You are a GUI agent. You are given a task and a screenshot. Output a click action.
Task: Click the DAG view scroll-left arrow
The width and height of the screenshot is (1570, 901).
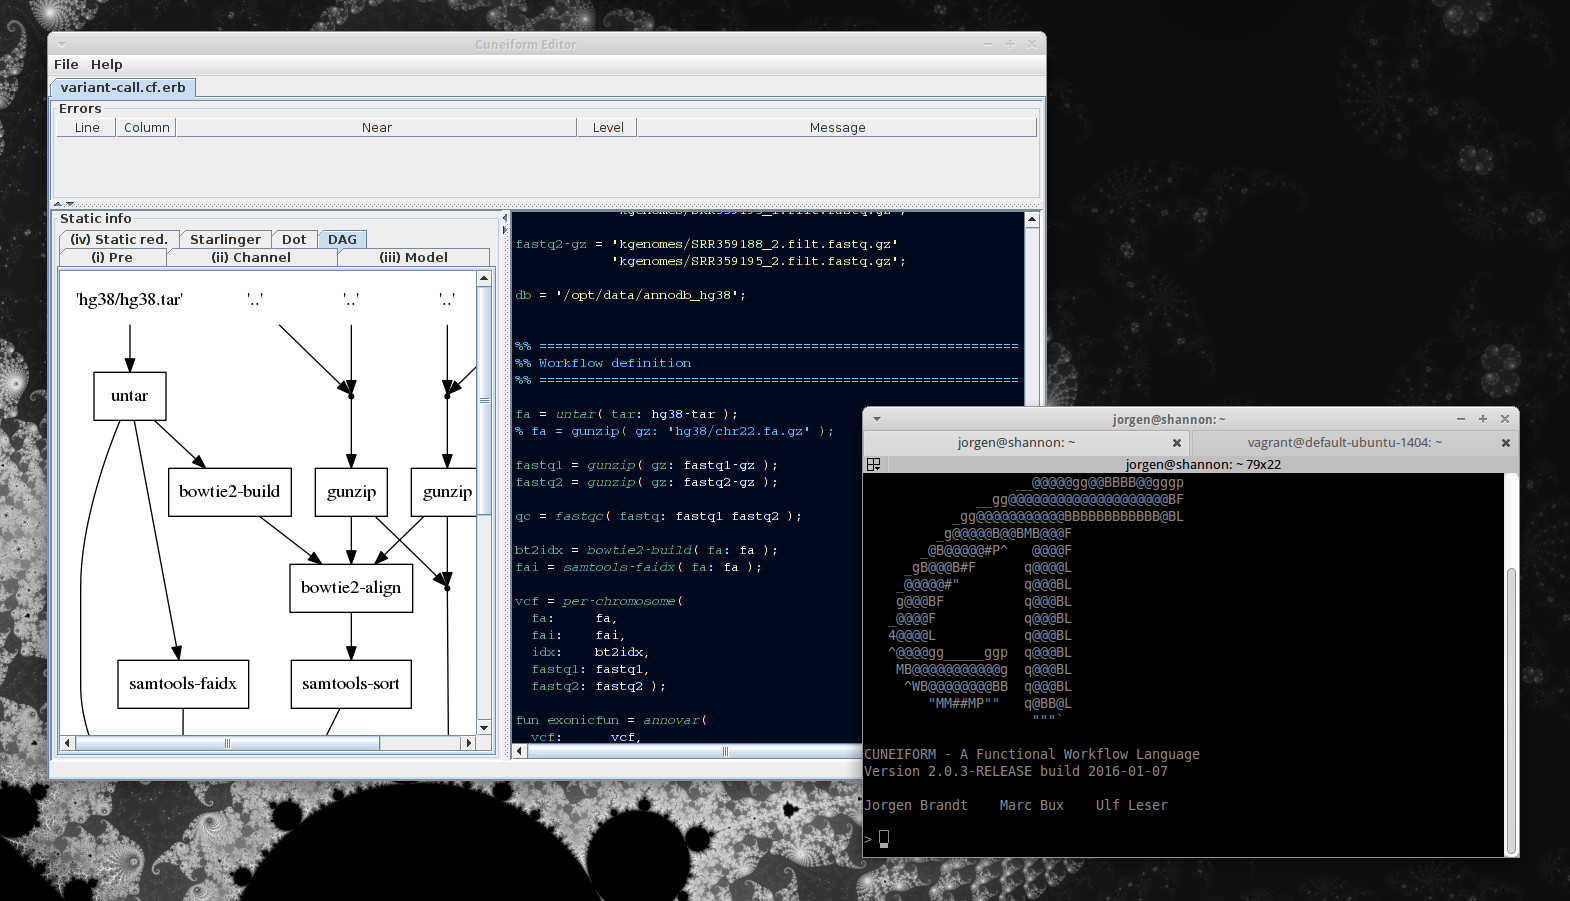click(67, 743)
